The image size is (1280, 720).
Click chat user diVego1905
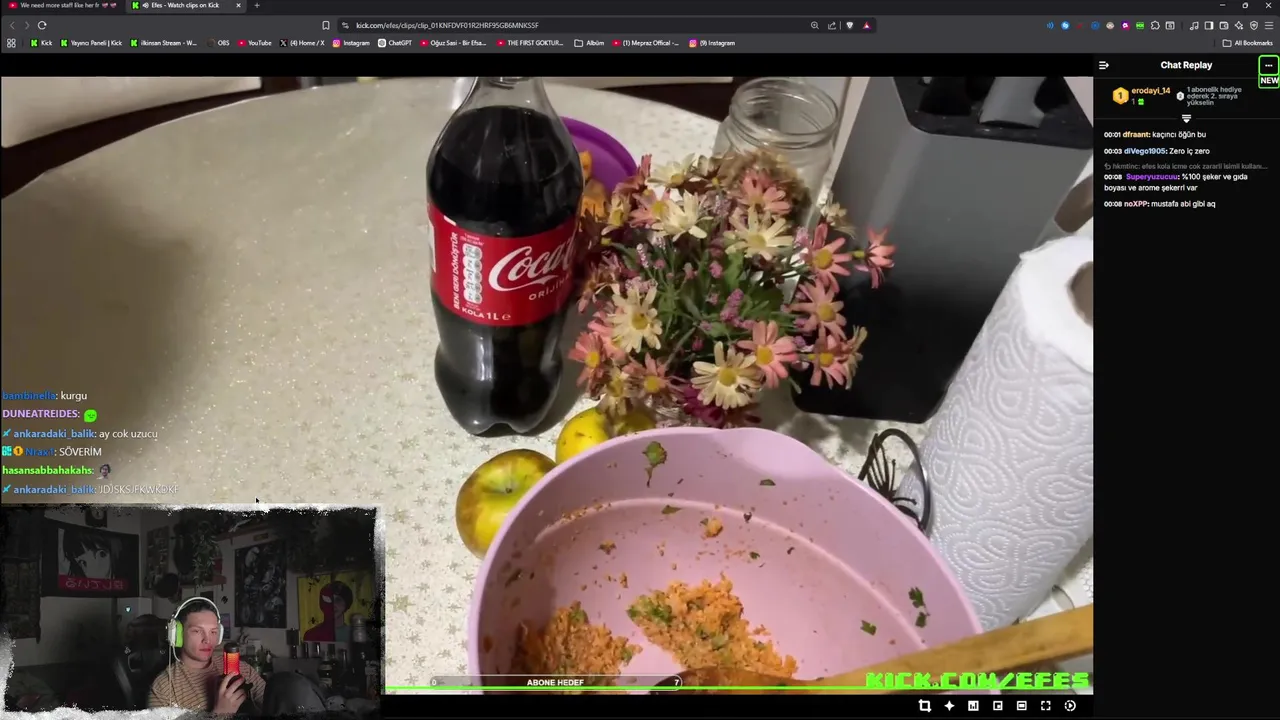(1144, 151)
